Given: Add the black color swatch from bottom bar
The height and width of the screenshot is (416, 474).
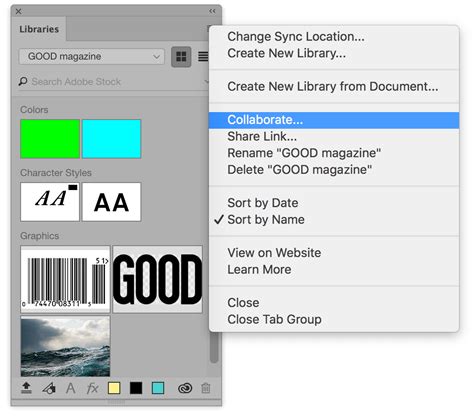Looking at the screenshot, I should 136,388.
